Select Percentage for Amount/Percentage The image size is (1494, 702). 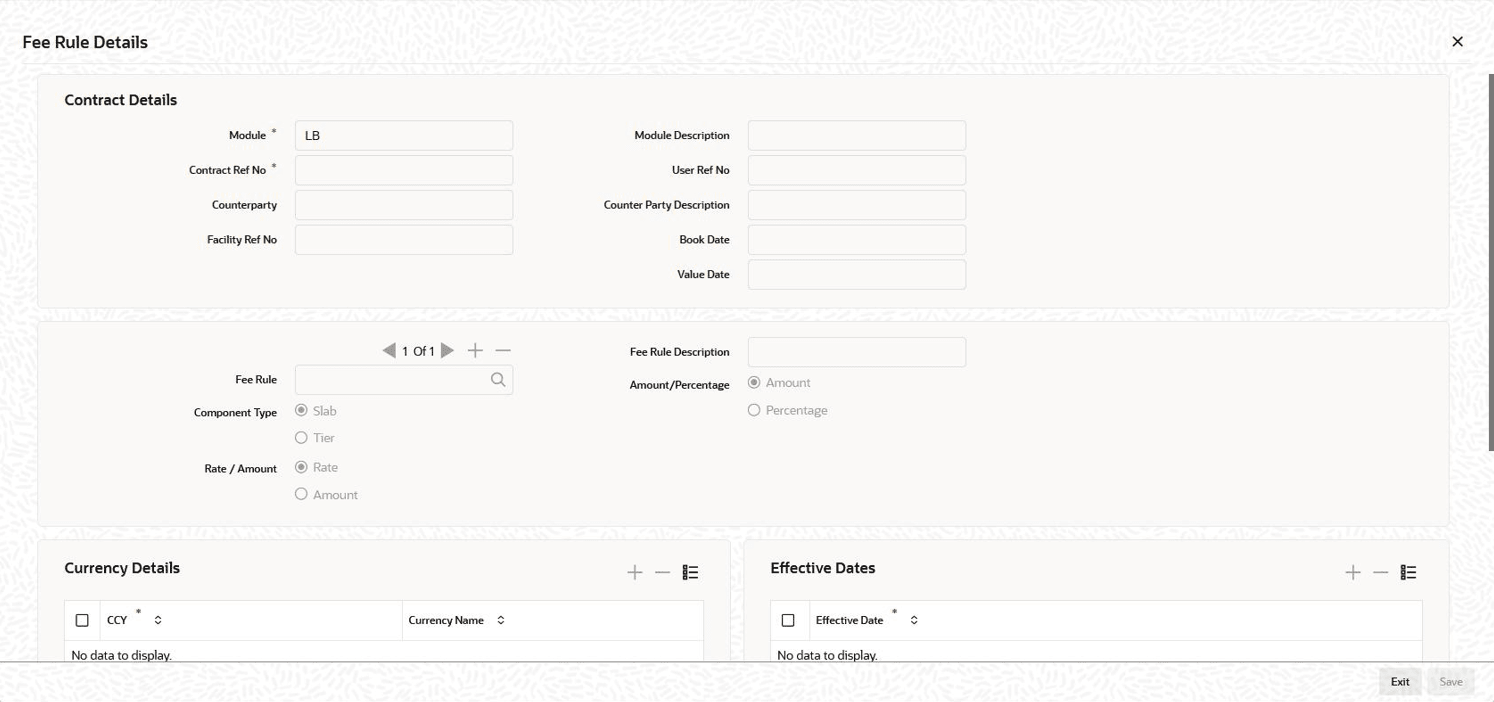coord(754,410)
